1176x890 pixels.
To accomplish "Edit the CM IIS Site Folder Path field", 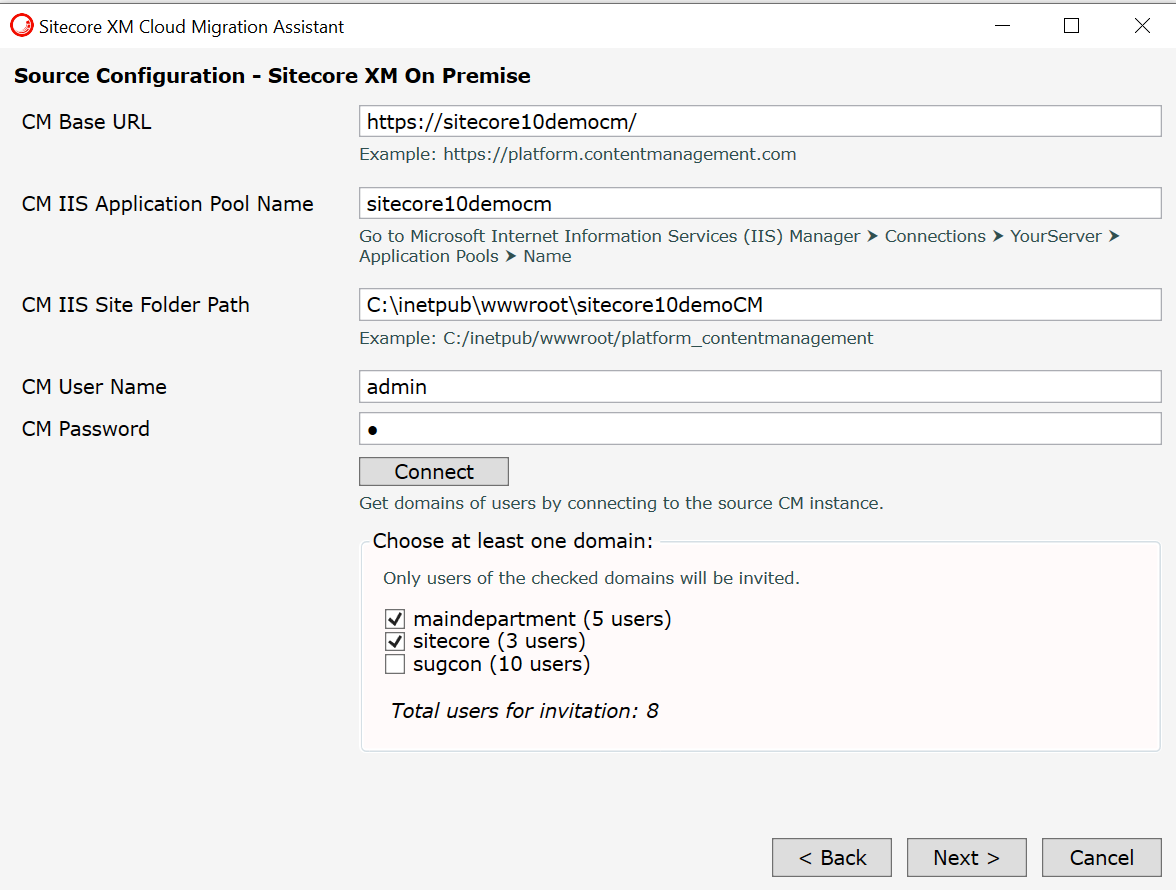I will click(x=760, y=305).
